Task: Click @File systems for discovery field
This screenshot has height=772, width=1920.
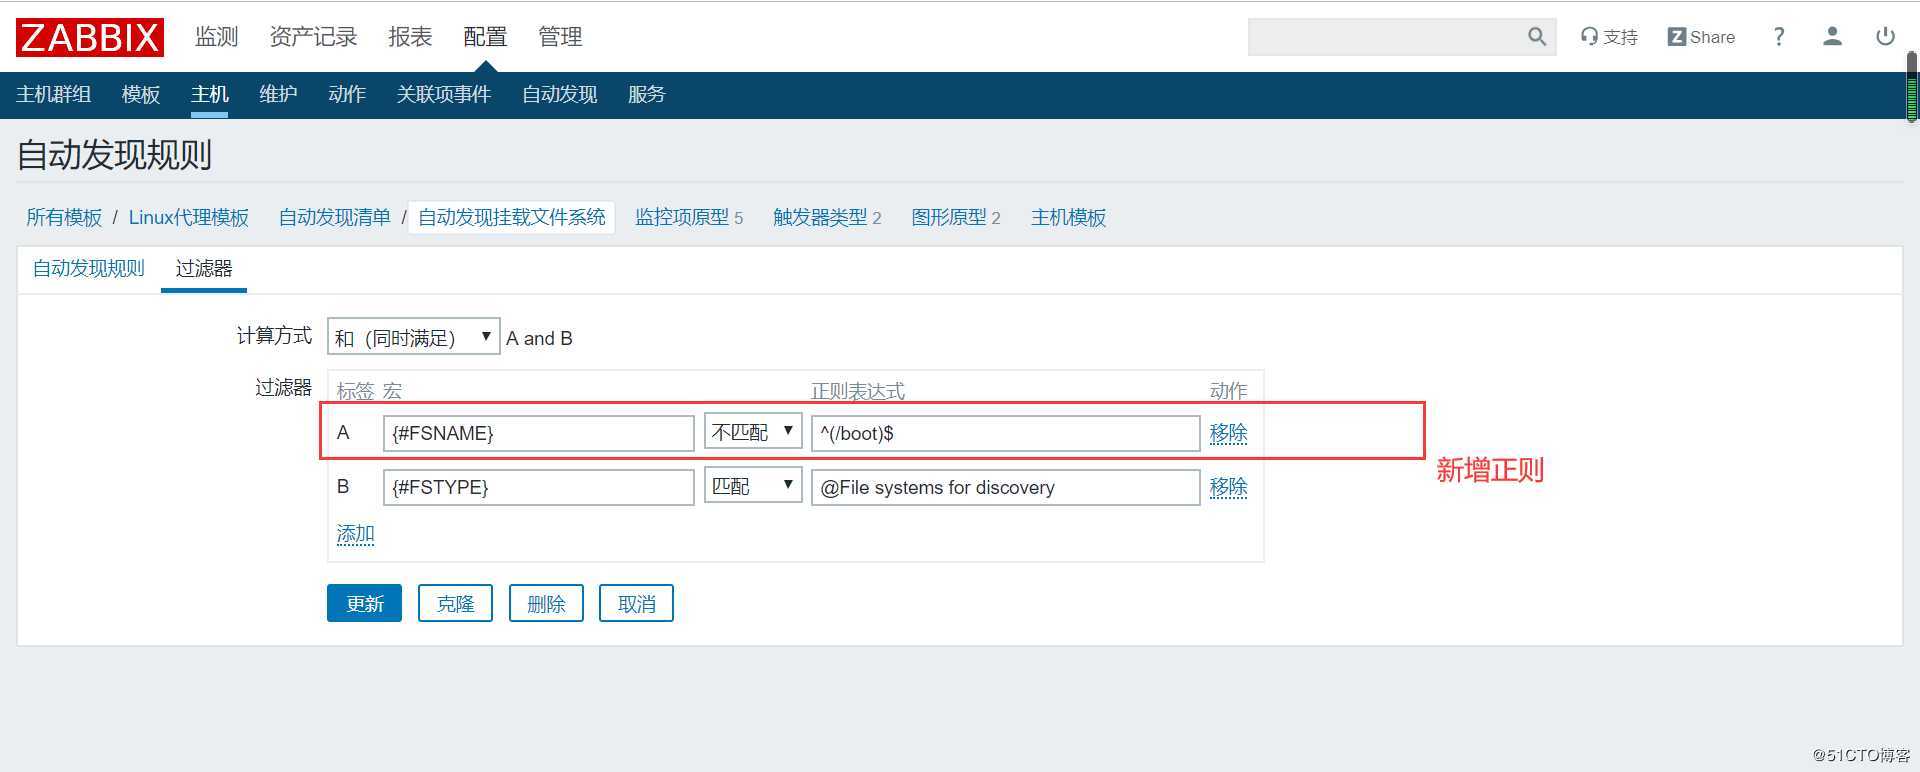Action: [x=1005, y=487]
